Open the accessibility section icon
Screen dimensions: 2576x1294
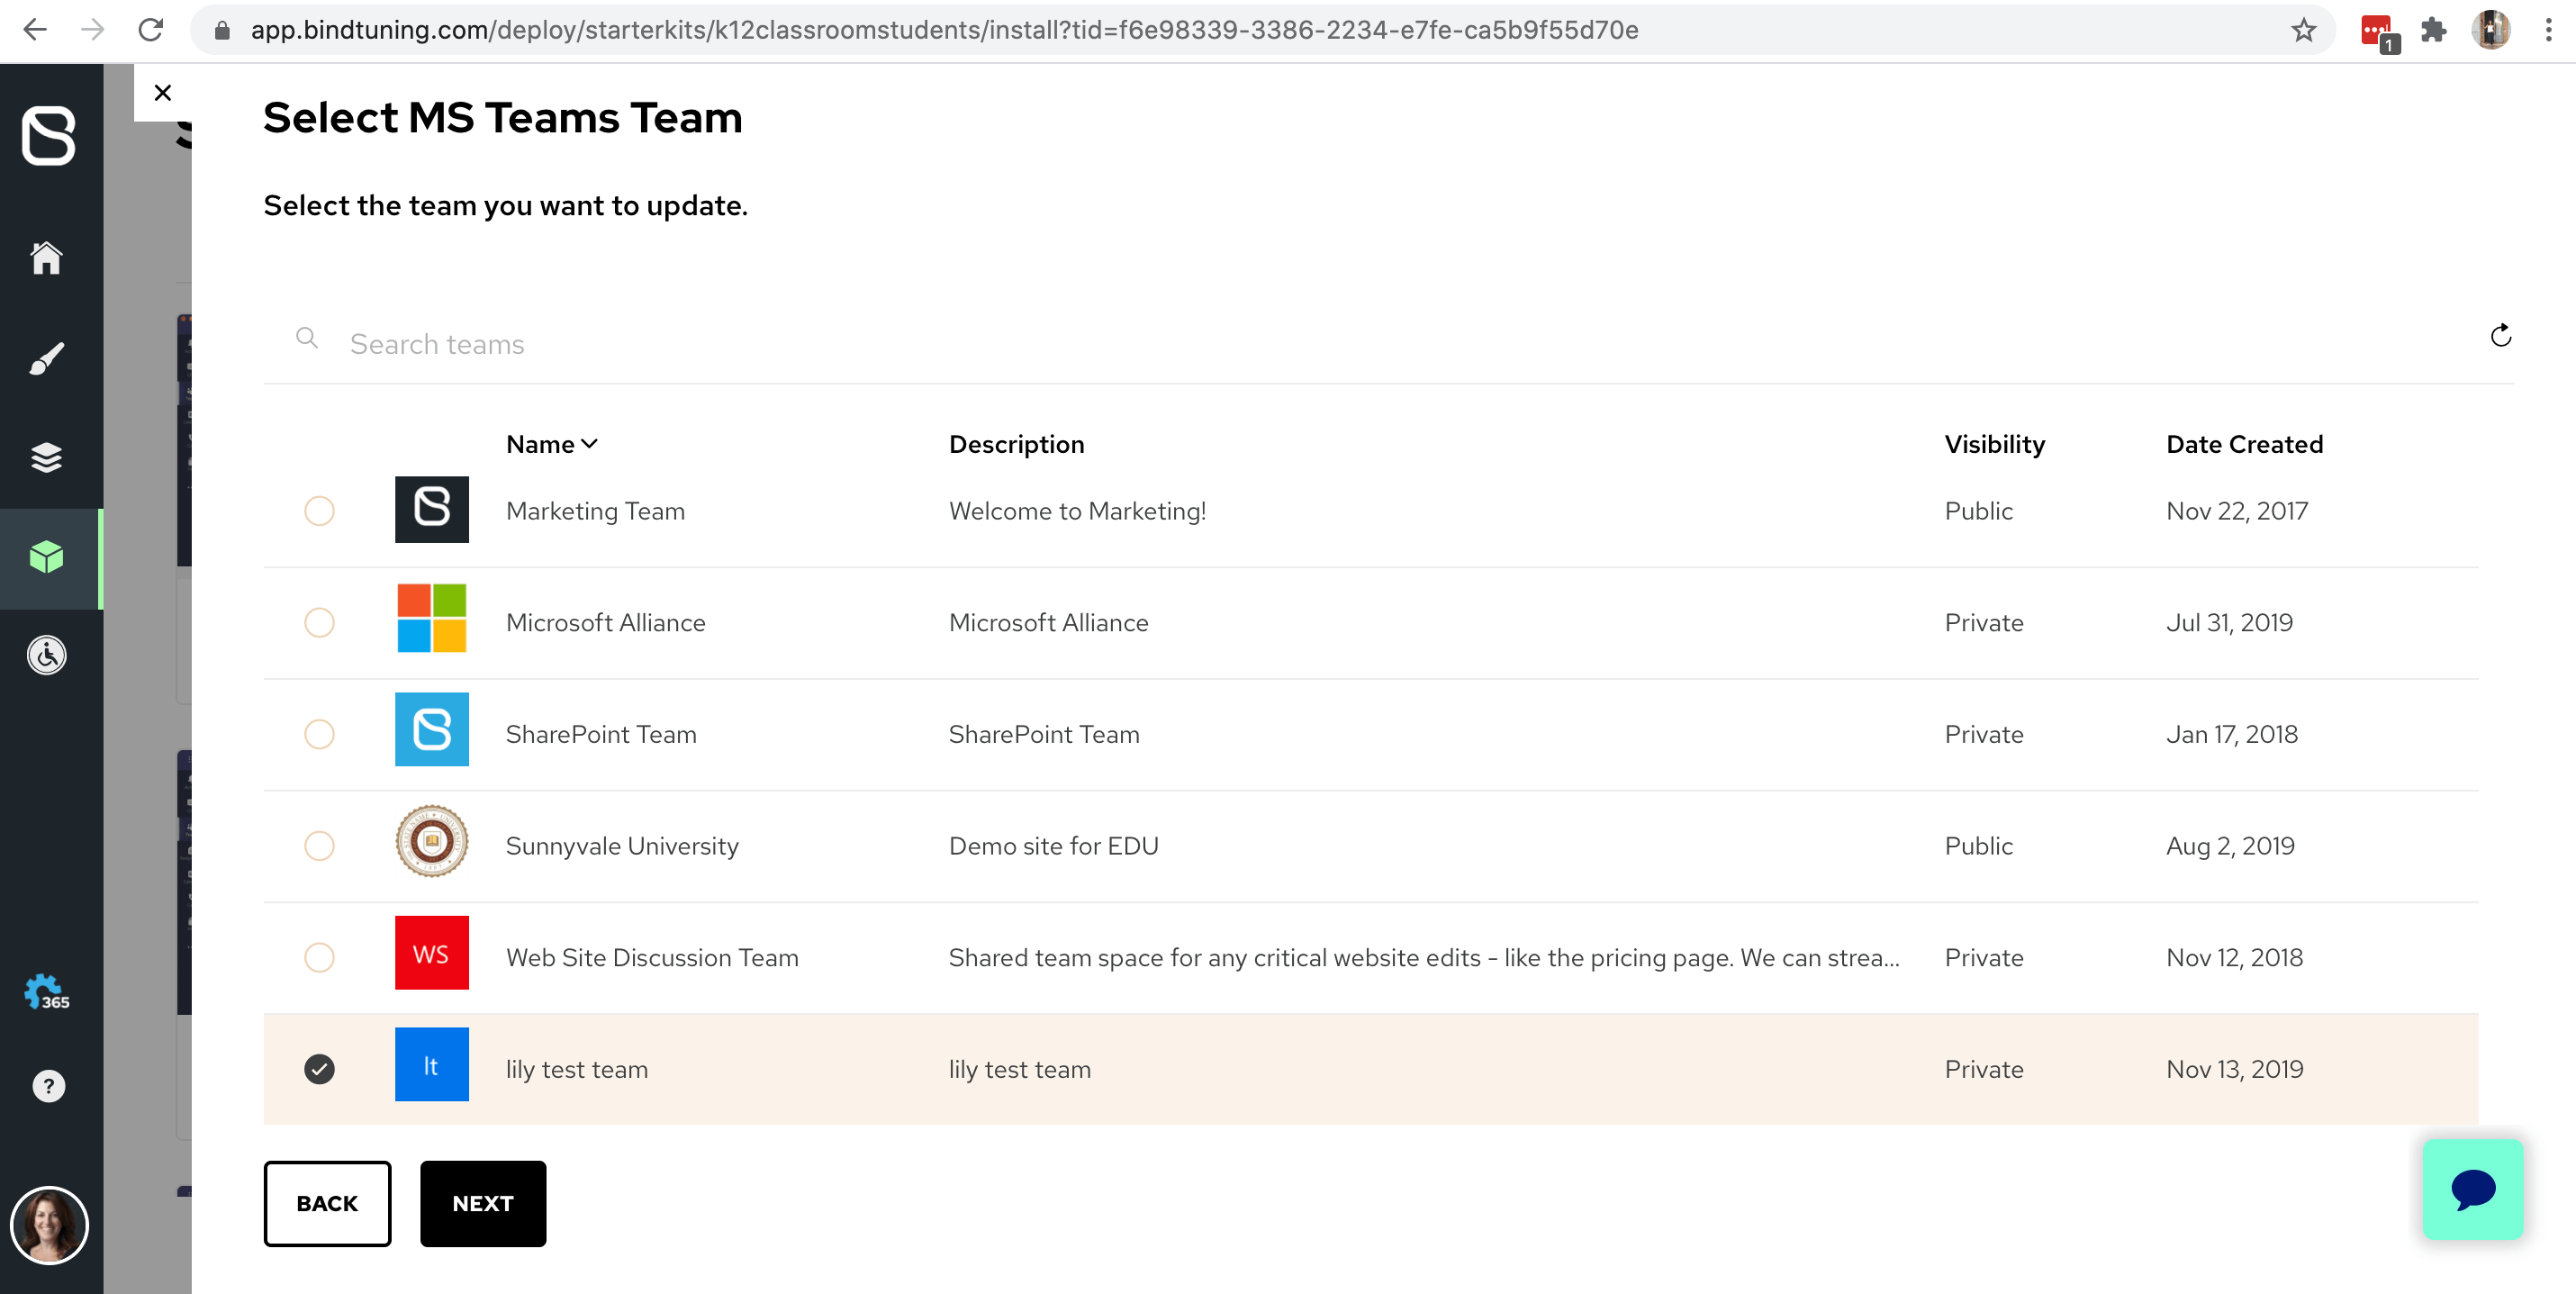click(46, 656)
